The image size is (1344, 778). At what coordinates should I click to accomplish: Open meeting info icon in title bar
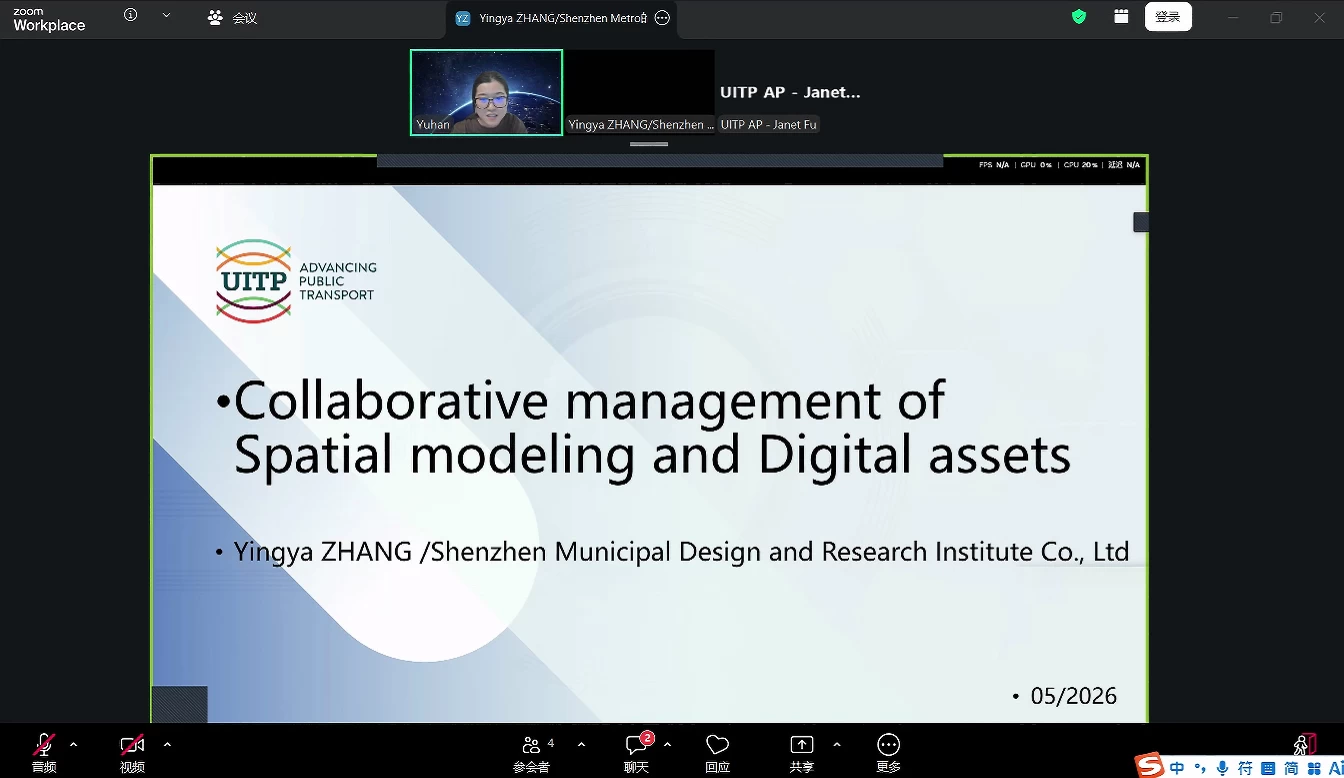pos(130,16)
